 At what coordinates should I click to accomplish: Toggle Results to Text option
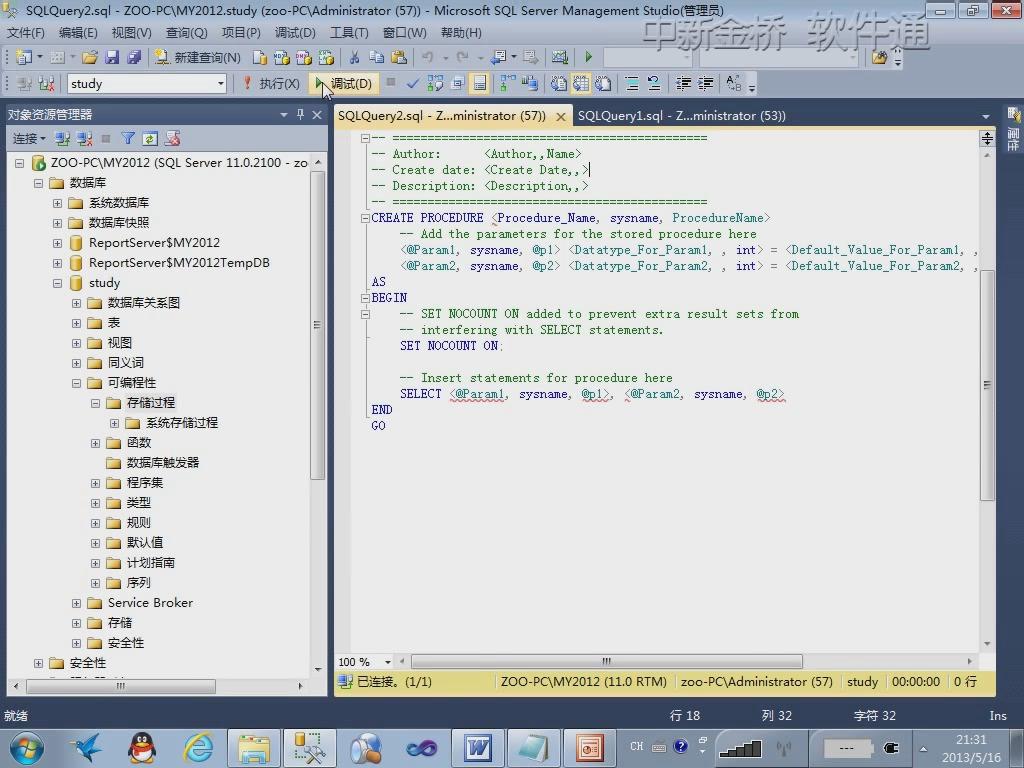(559, 84)
